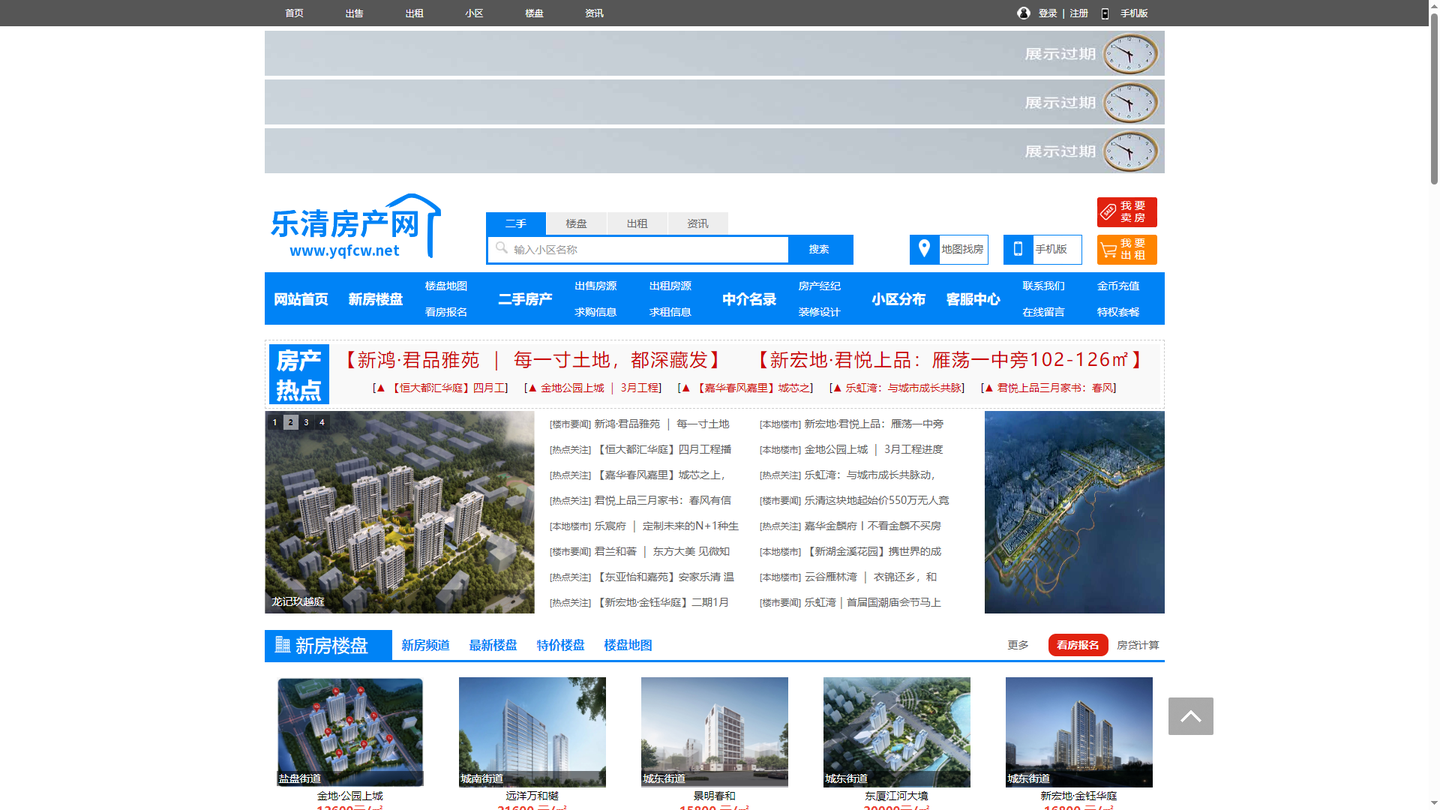The height and width of the screenshot is (810, 1440).
Task: Open 小区分布 in the blue navigation bar
Action: [899, 299]
